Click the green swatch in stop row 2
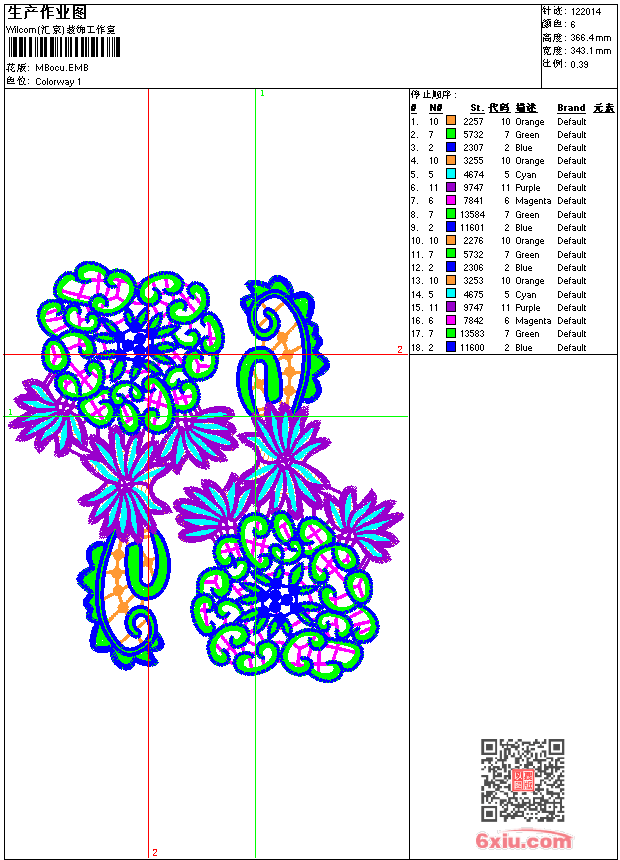The height and width of the screenshot is (860, 620). point(451,134)
